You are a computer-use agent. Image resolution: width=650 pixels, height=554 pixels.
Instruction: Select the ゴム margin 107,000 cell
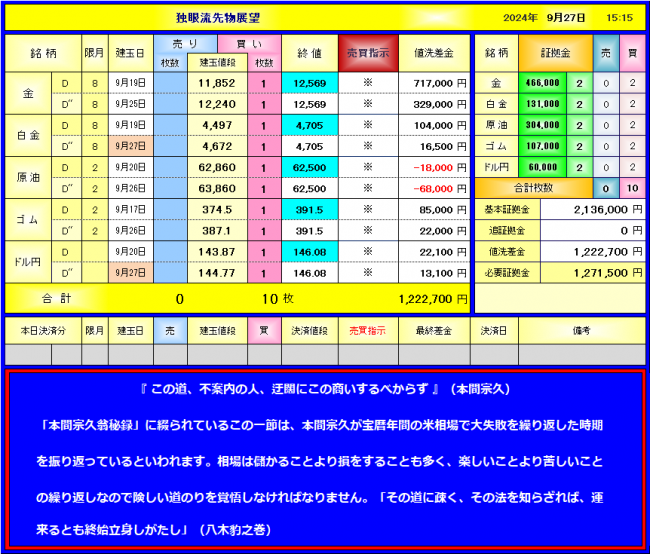543,146
